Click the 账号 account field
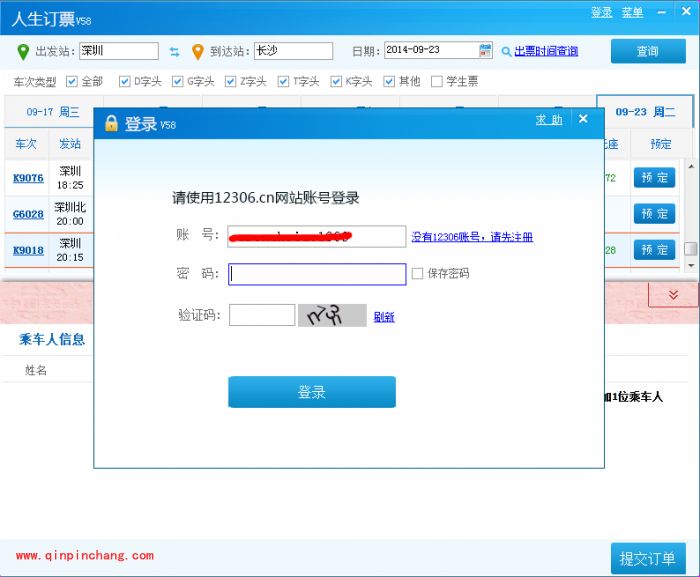 point(317,236)
